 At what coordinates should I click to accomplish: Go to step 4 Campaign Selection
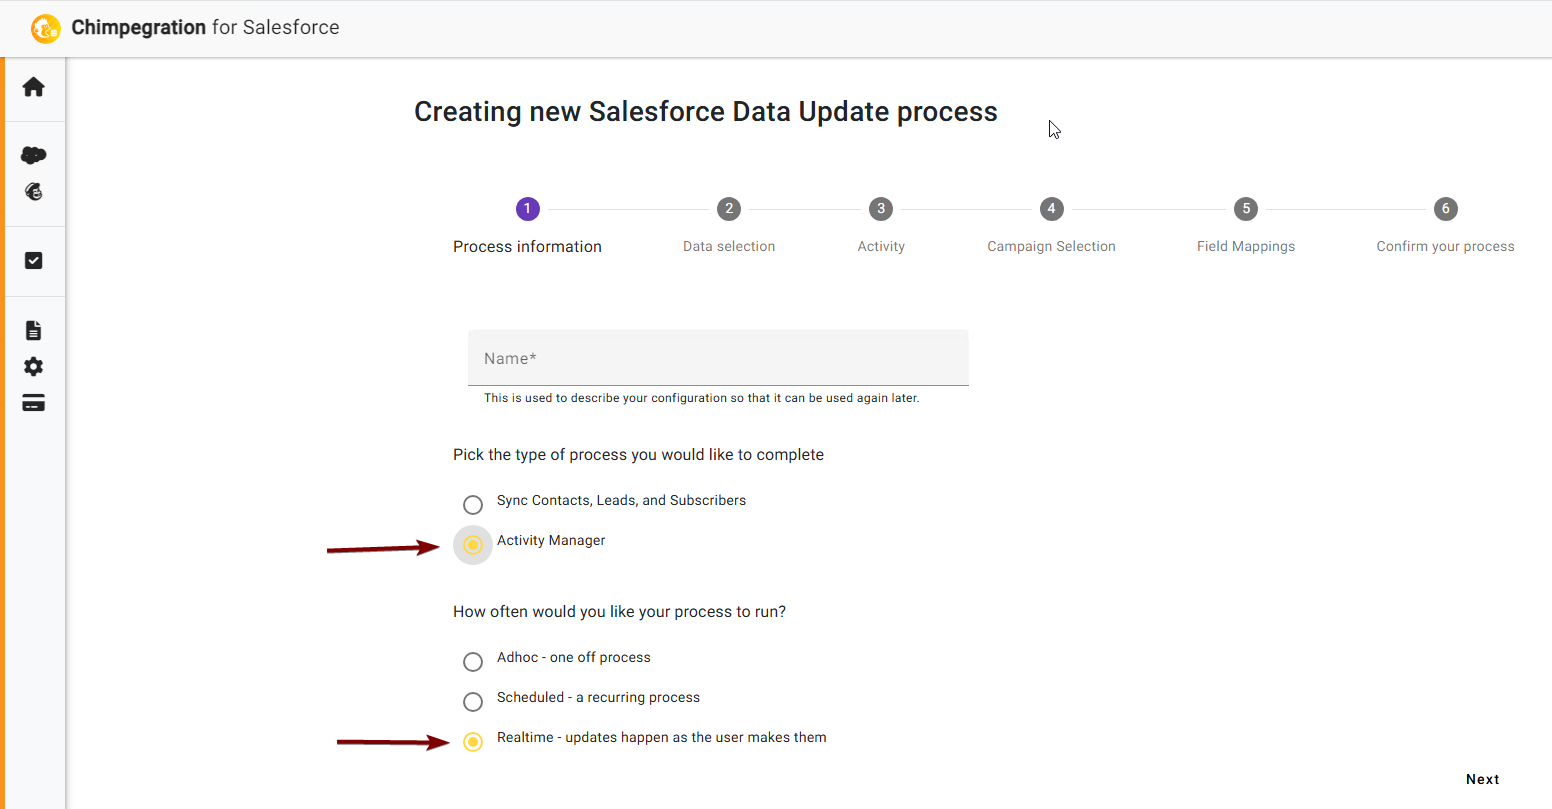1051,227
